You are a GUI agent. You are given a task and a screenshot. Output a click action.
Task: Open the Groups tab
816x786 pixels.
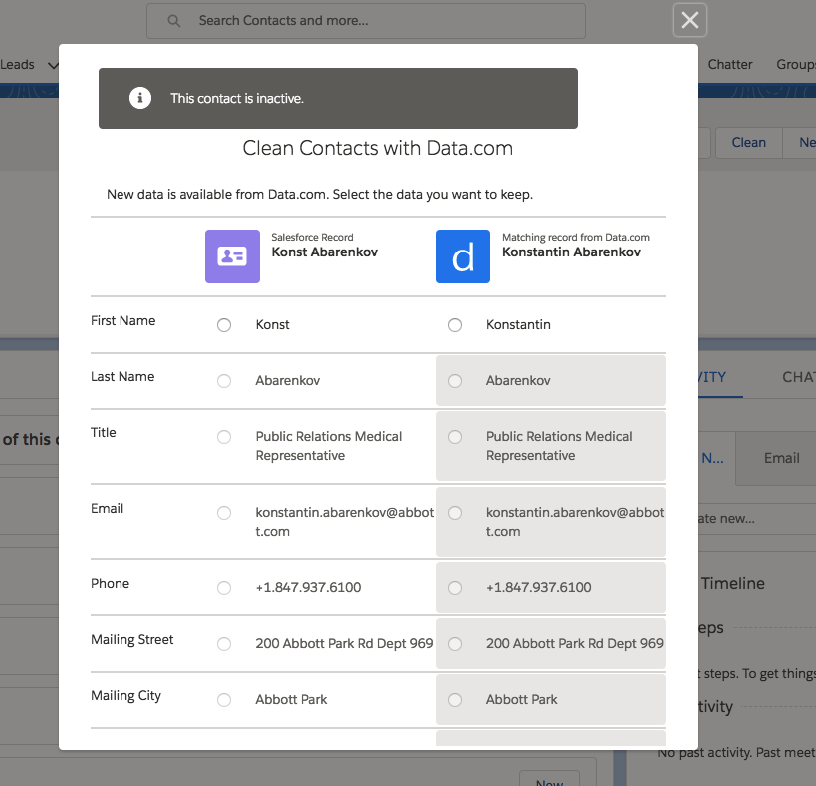click(796, 64)
